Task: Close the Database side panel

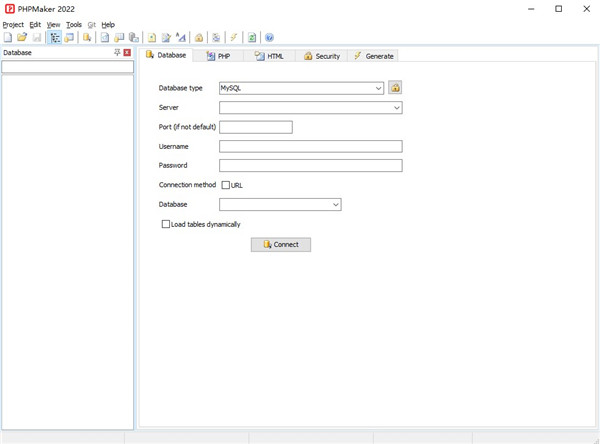Action: (x=127, y=52)
